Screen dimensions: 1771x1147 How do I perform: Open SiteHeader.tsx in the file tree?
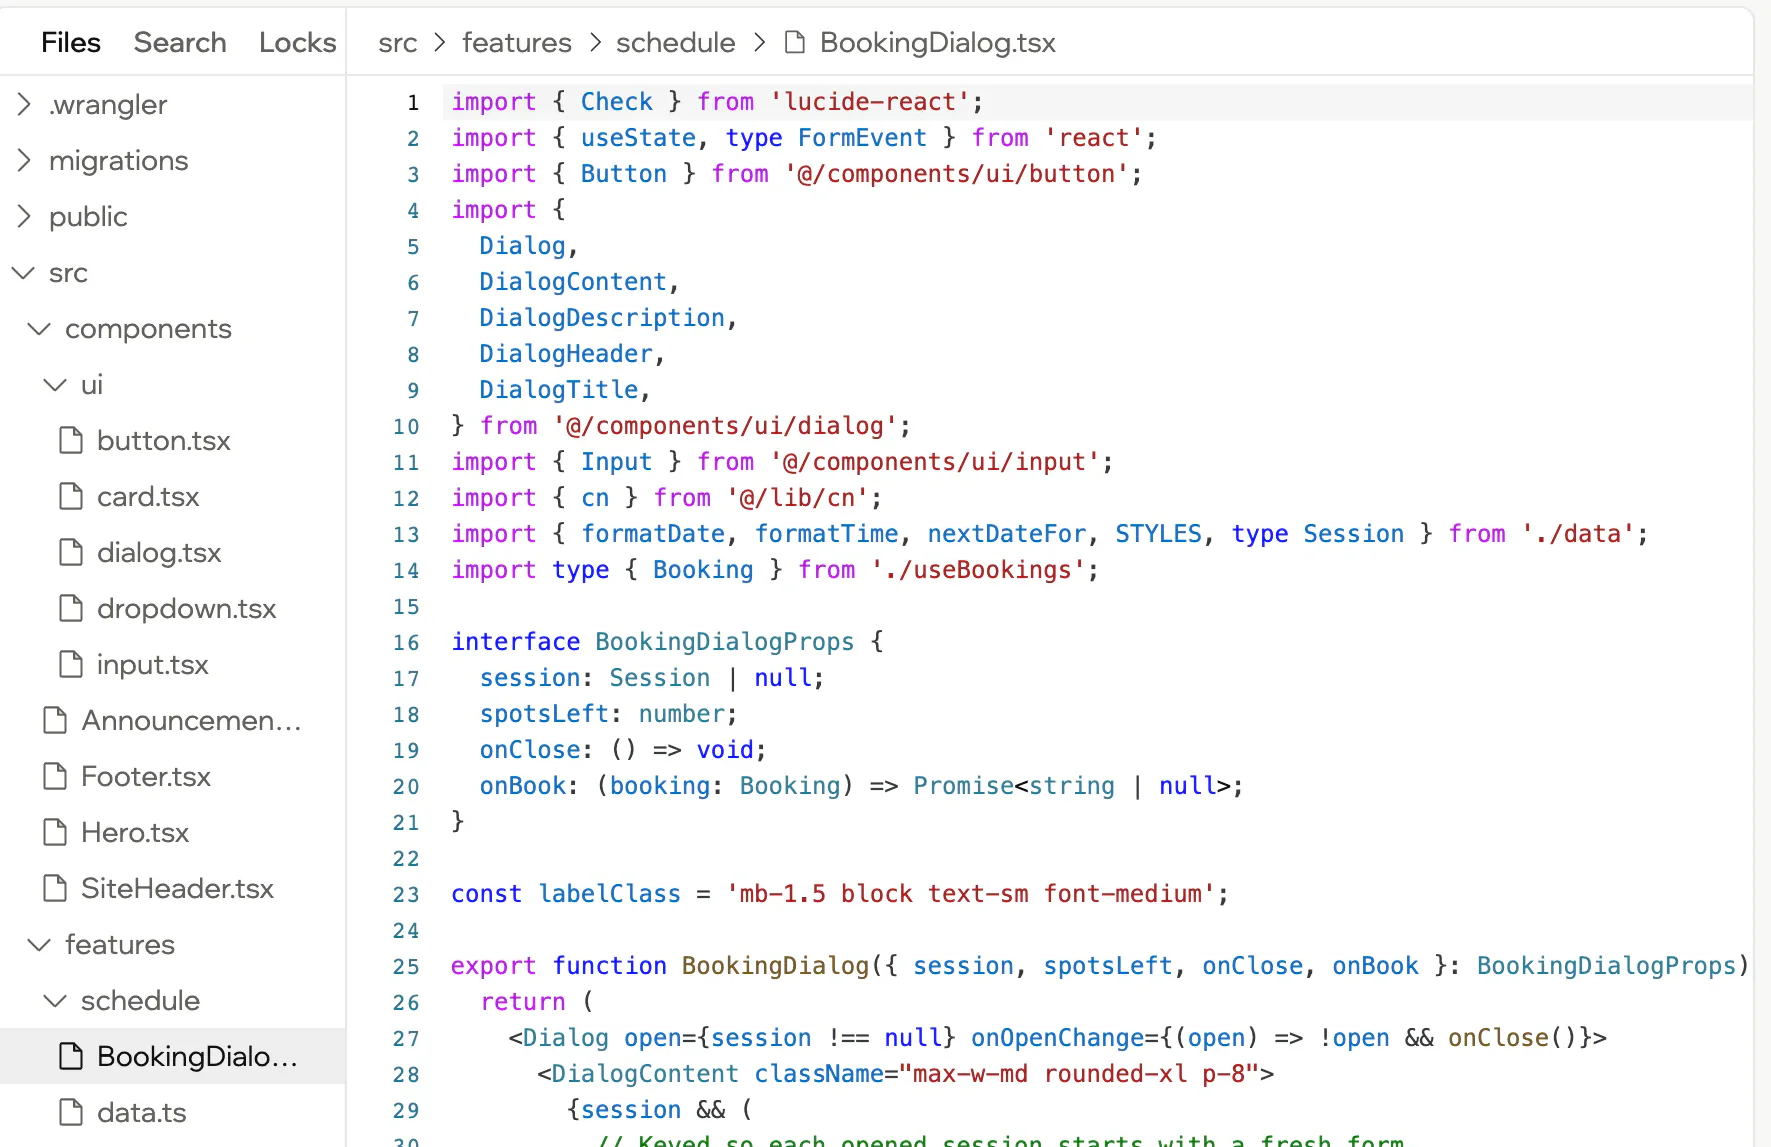pos(177,888)
